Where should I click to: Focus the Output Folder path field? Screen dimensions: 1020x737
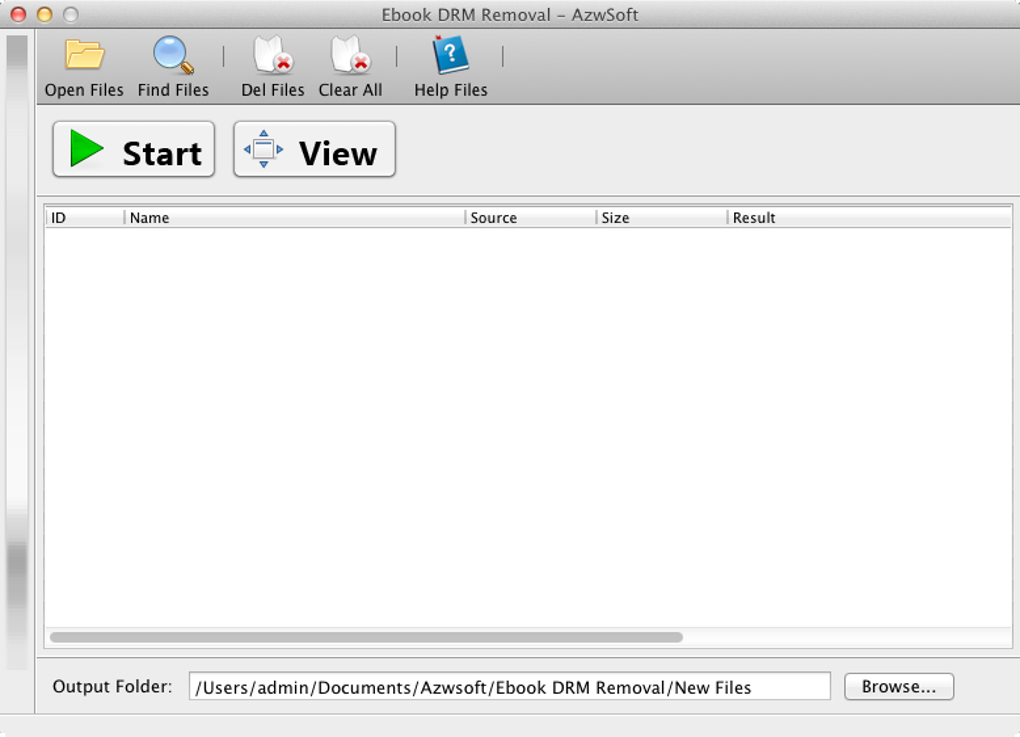(x=509, y=686)
